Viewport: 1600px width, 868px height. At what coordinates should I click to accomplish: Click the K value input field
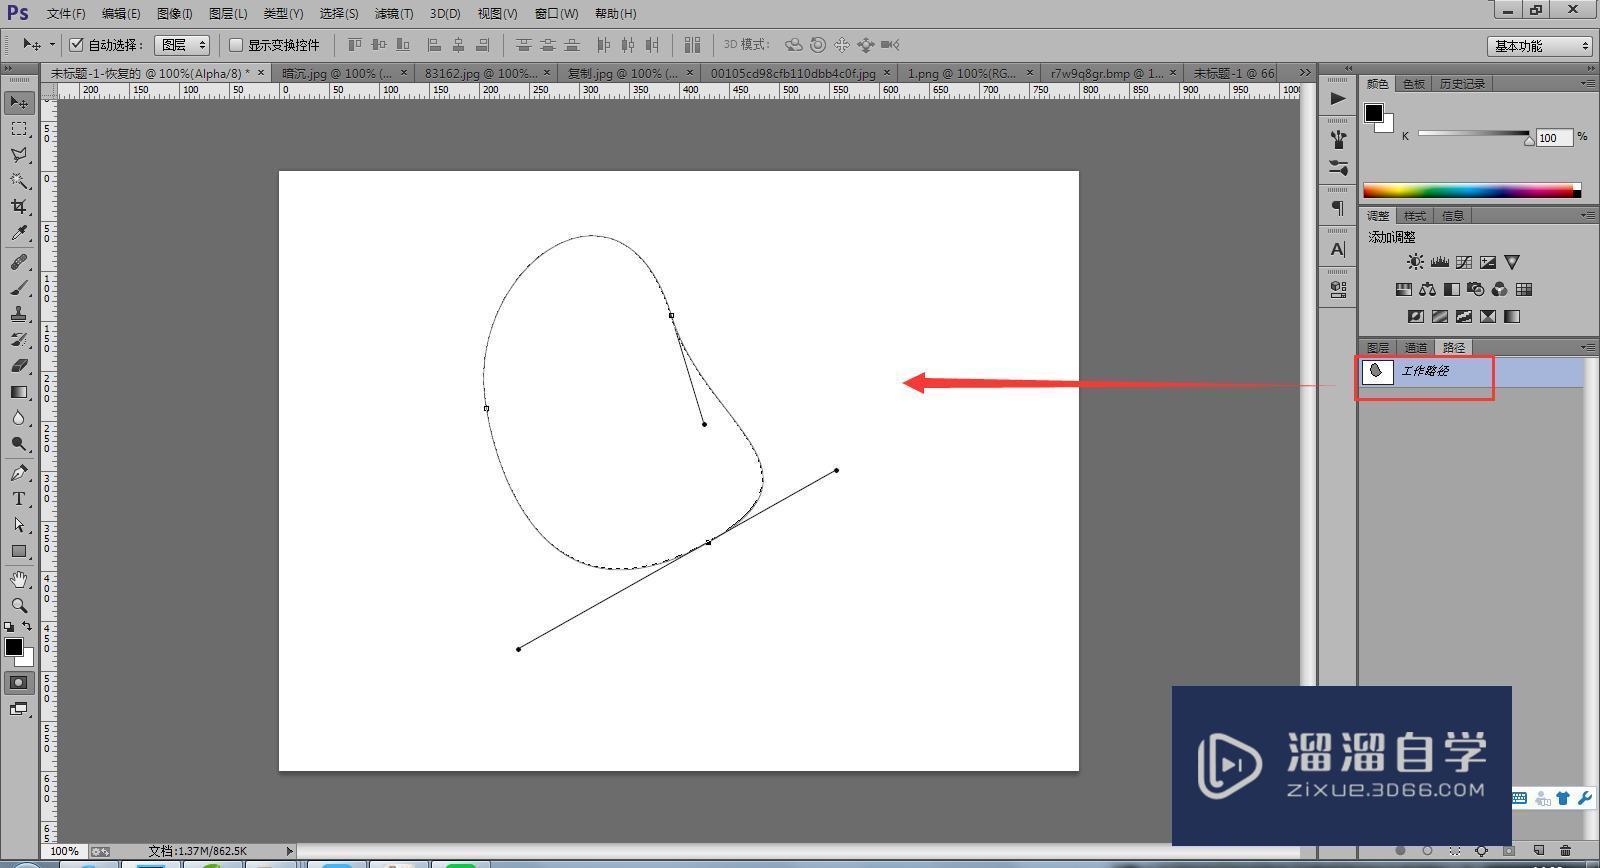coord(1554,137)
